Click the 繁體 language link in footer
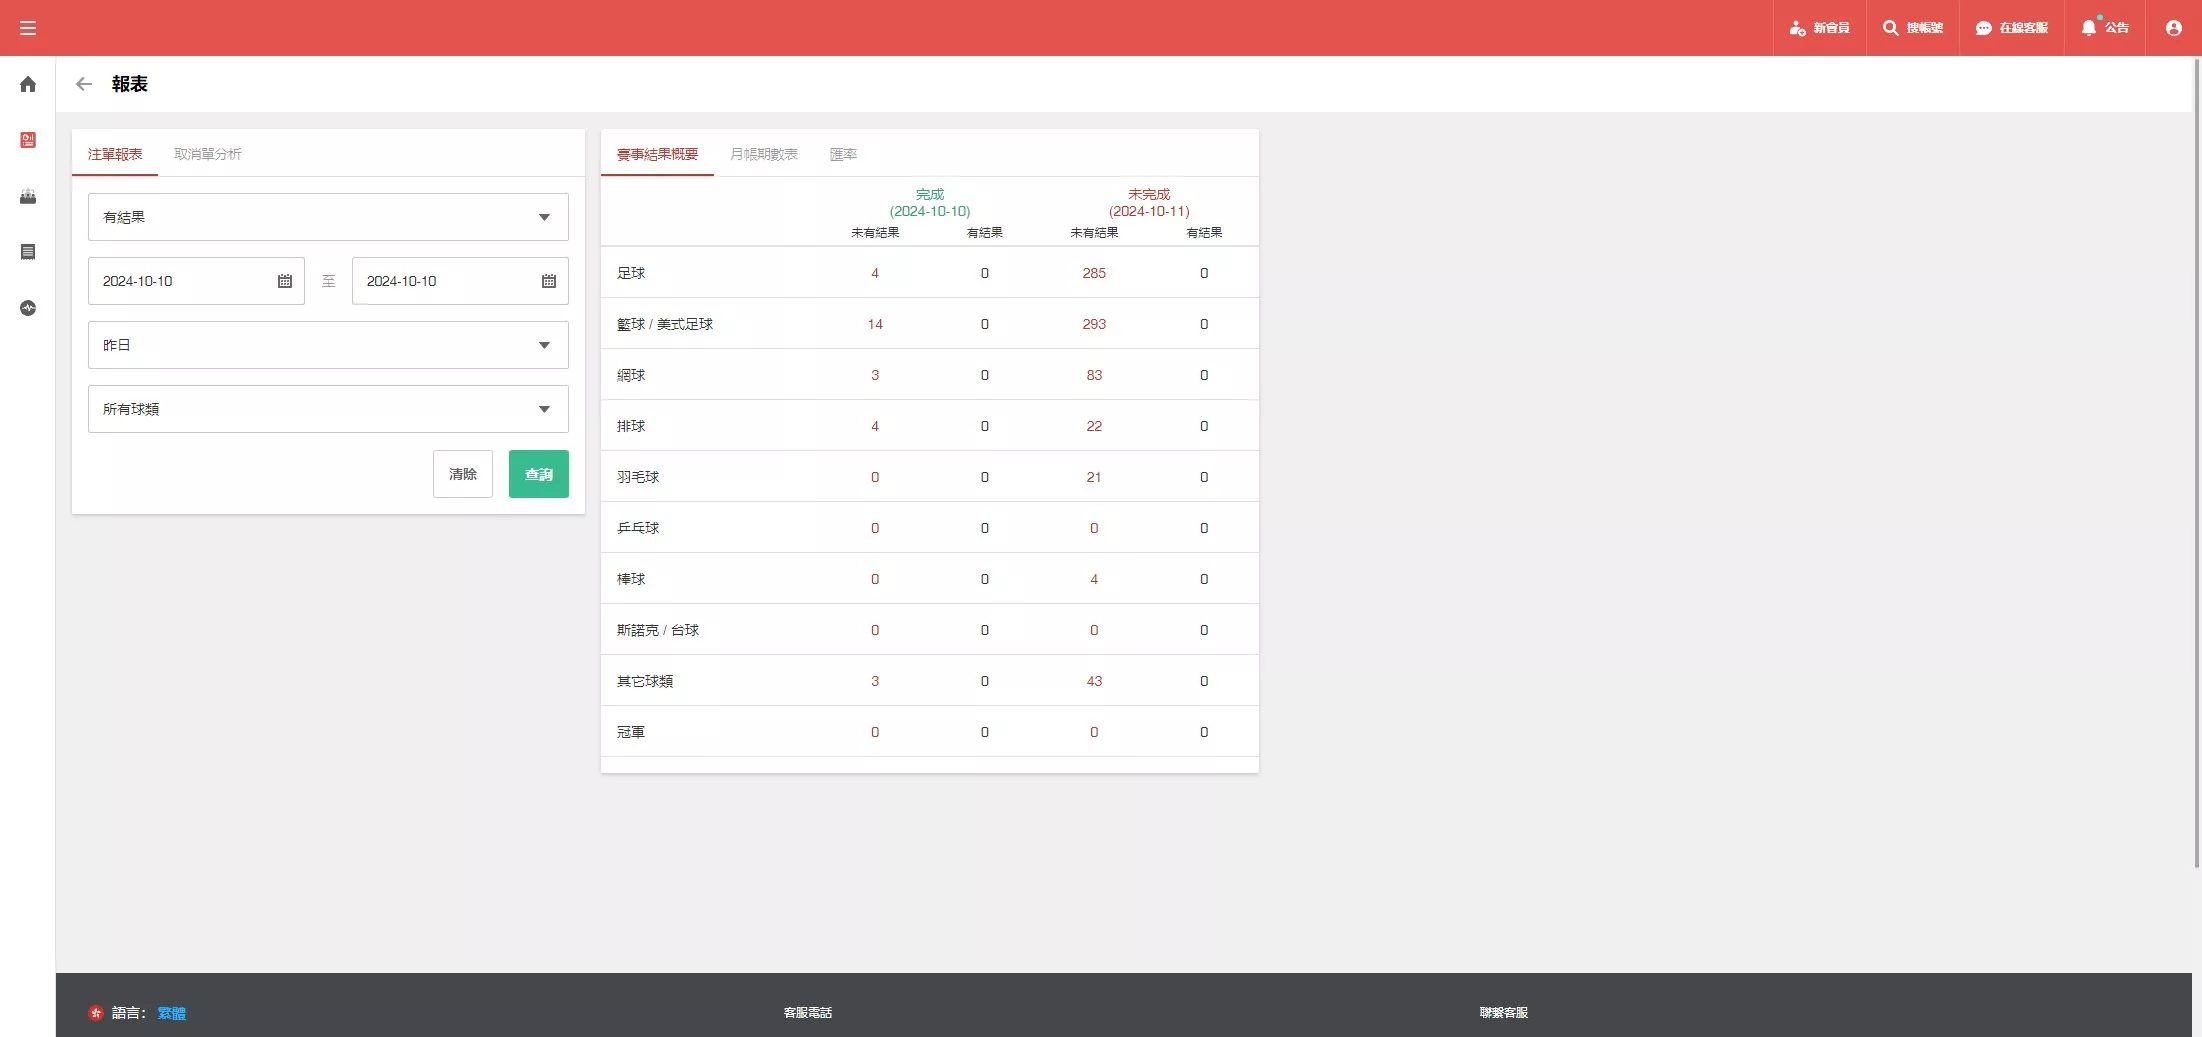Viewport: 2202px width, 1037px height. [171, 1013]
